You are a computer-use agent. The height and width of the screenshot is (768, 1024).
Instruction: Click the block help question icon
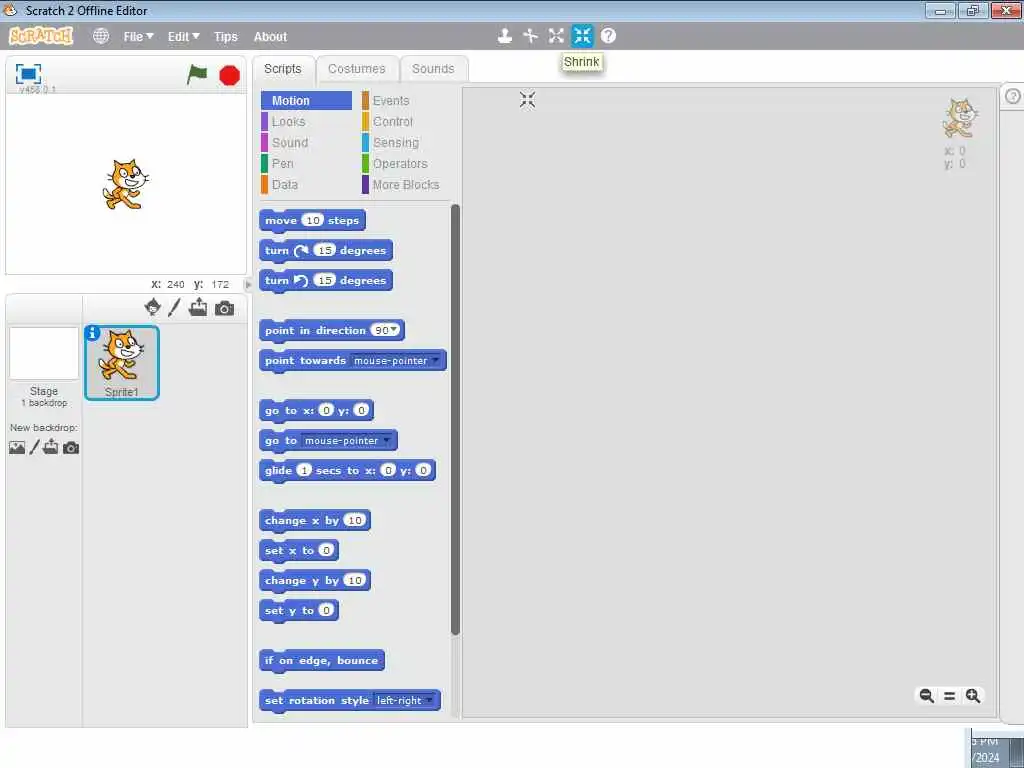608,36
